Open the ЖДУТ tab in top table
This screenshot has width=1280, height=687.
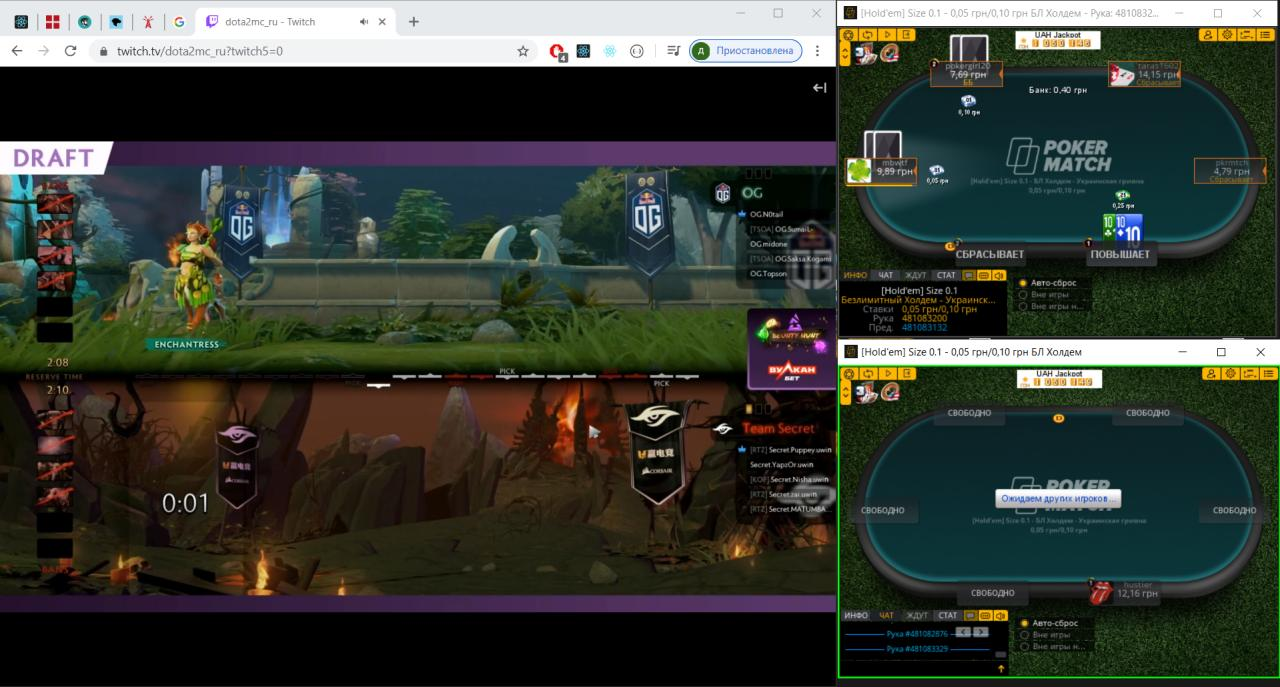point(916,275)
